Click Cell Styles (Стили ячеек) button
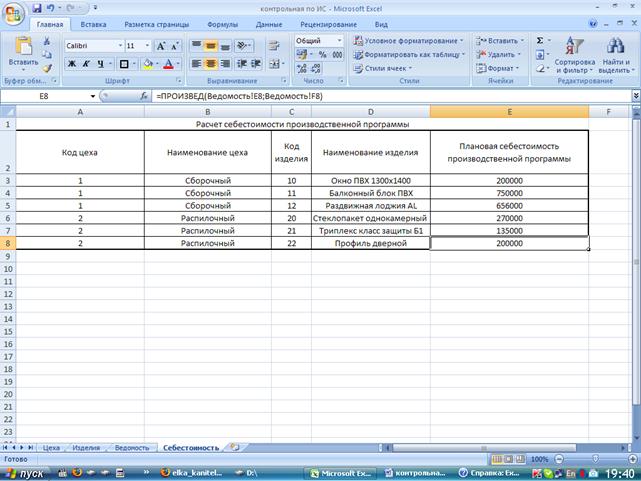The height and width of the screenshot is (481, 641). (390, 68)
